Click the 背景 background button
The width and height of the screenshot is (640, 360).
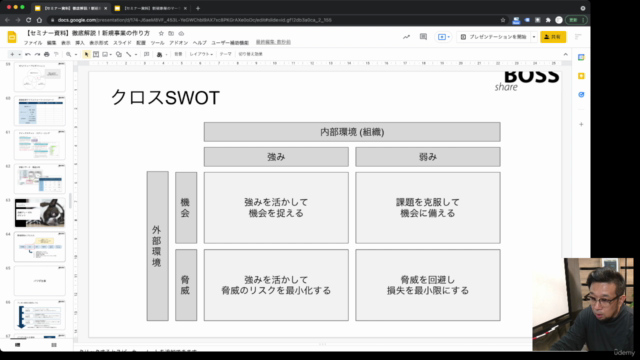178,54
